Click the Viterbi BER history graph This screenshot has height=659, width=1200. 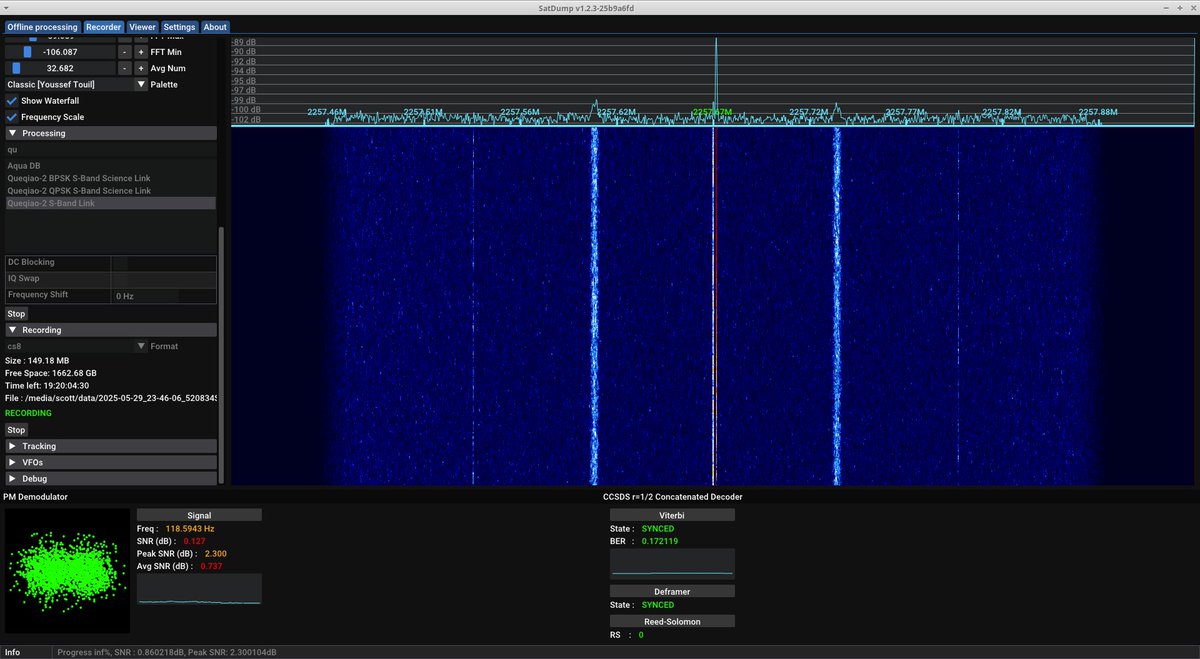pos(672,563)
